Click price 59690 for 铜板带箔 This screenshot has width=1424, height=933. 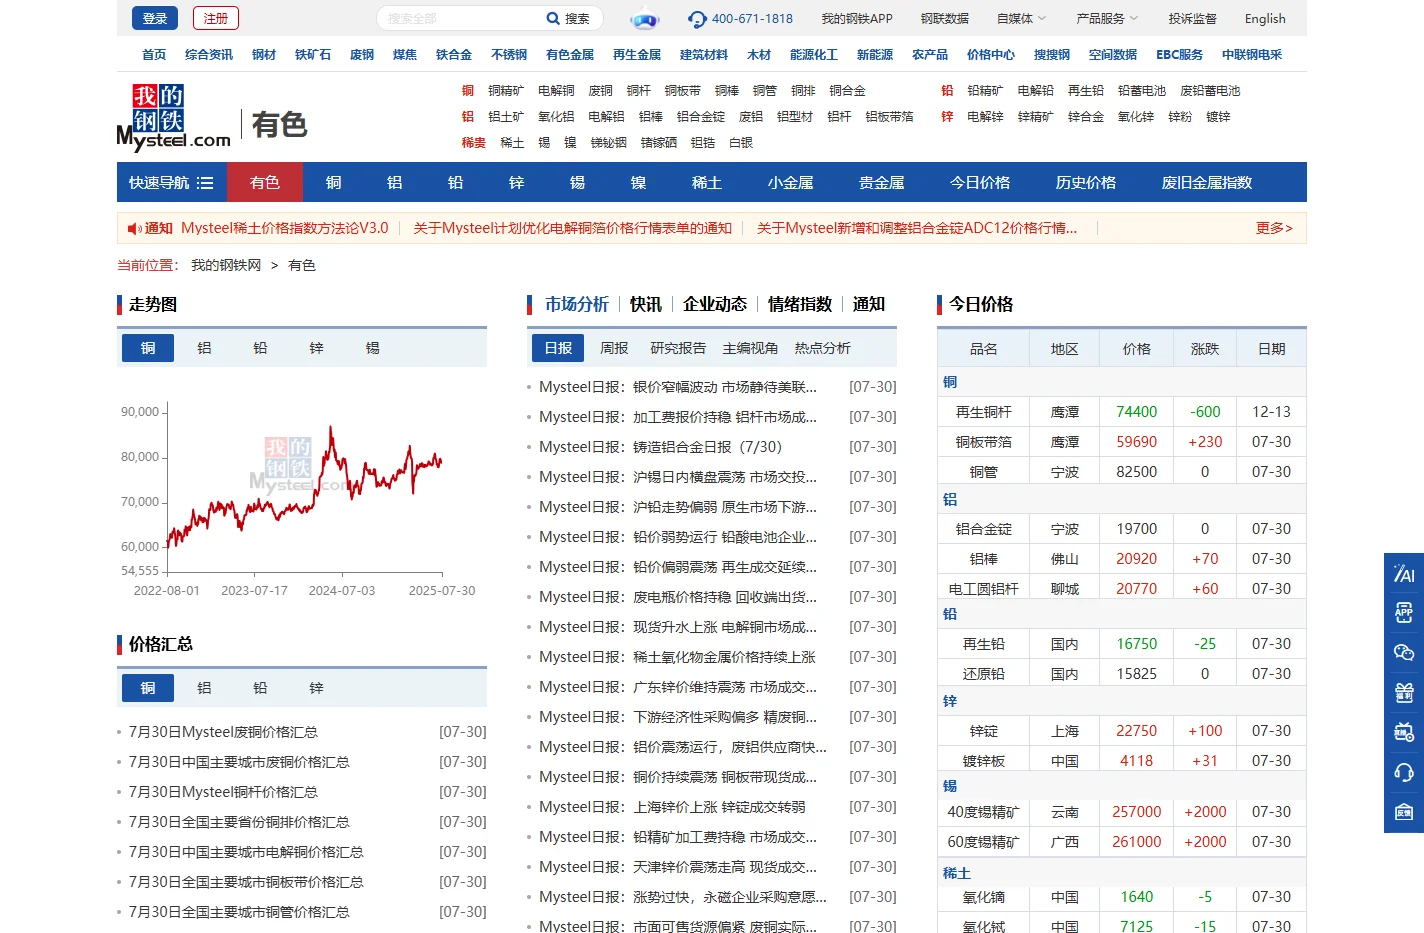1136,442
